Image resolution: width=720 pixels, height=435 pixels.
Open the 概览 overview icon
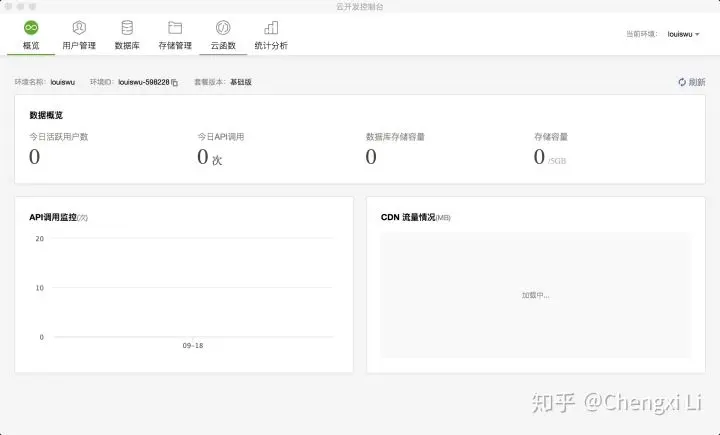click(x=31, y=28)
